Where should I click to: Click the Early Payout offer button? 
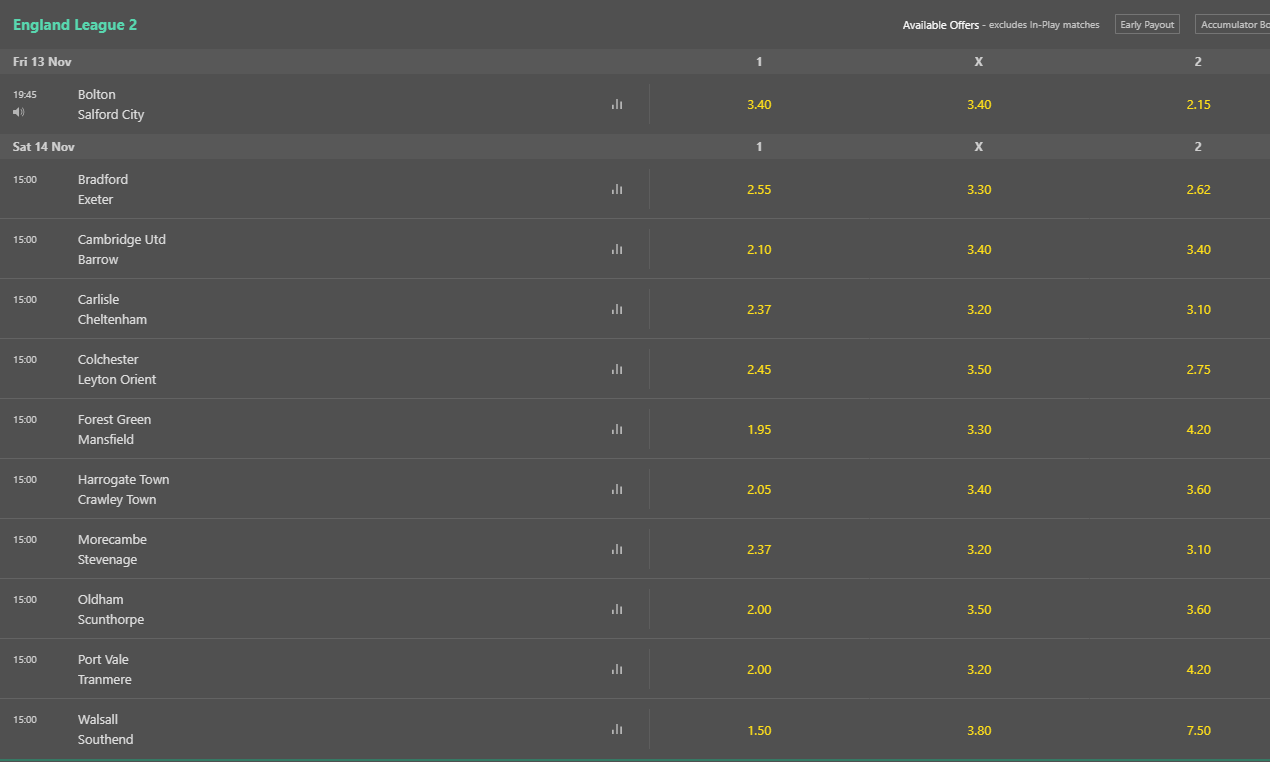pos(1147,24)
